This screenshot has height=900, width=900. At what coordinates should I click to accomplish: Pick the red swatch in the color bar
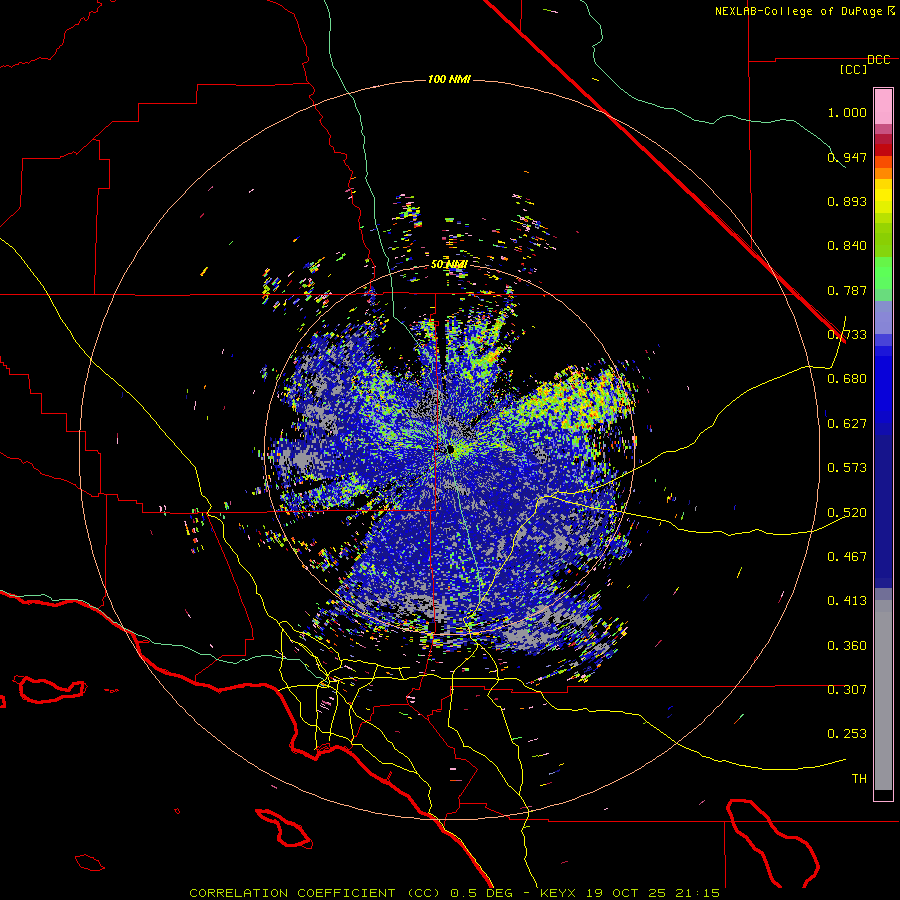click(883, 150)
